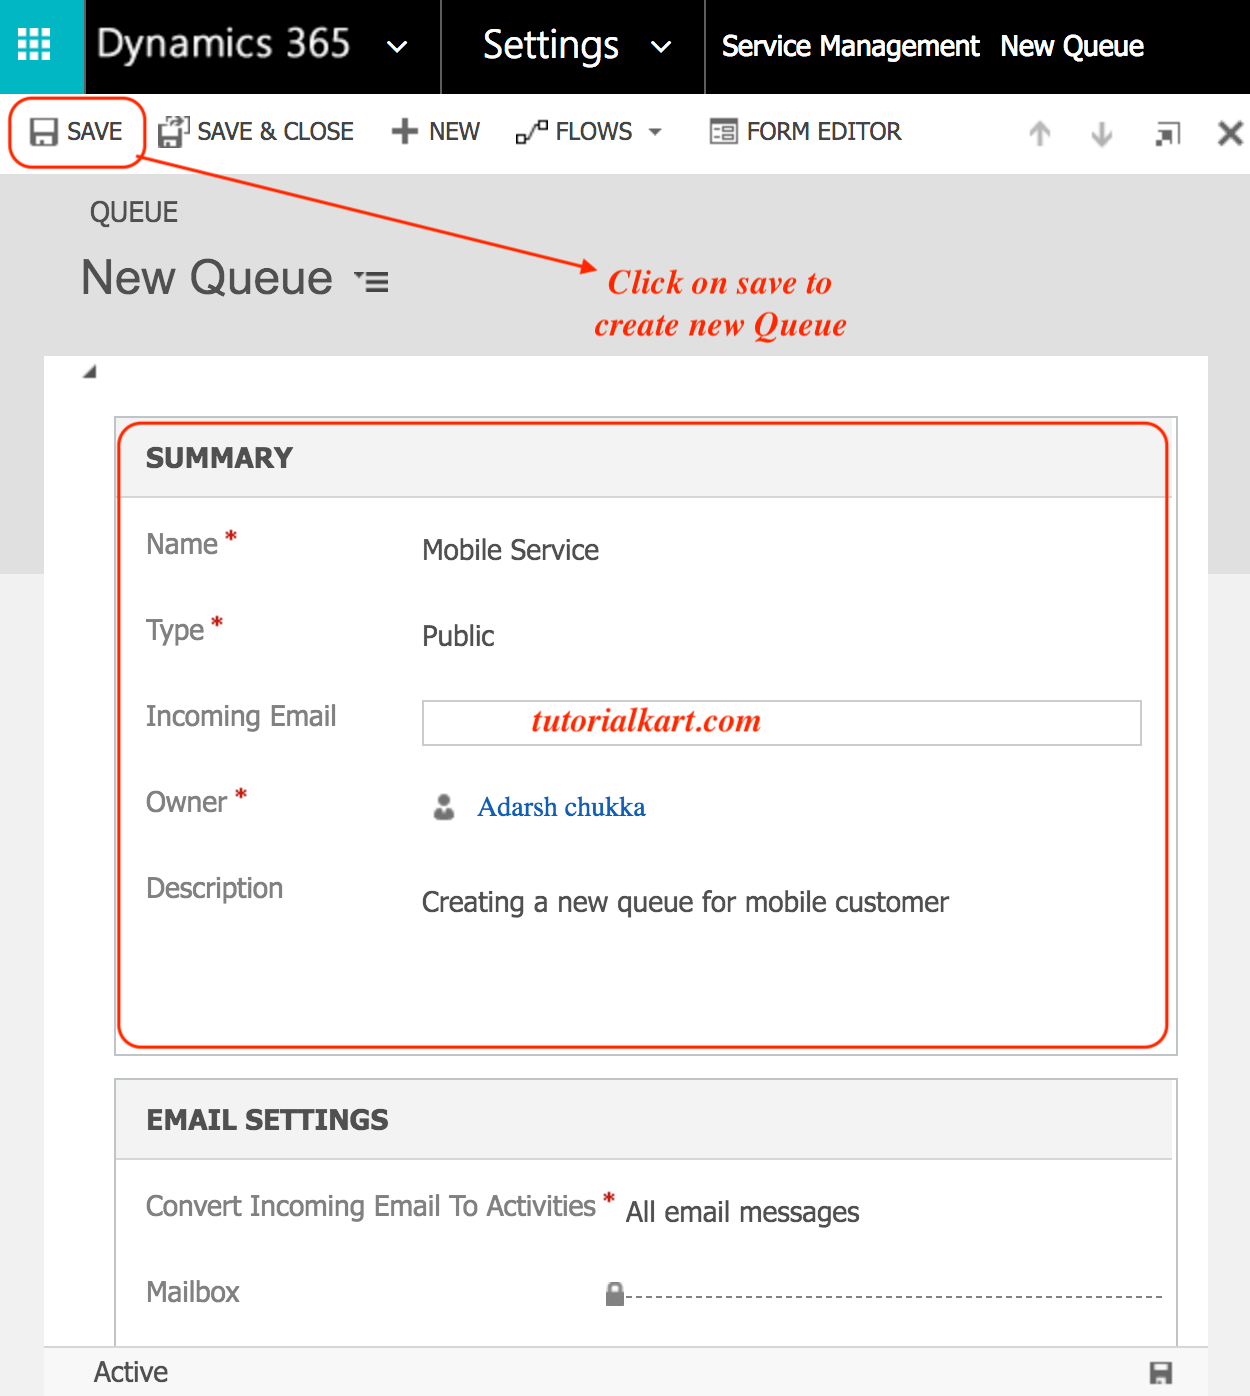Screen dimensions: 1250x1396
Task: Click the Save icon in the toolbar
Action: [x=42, y=131]
